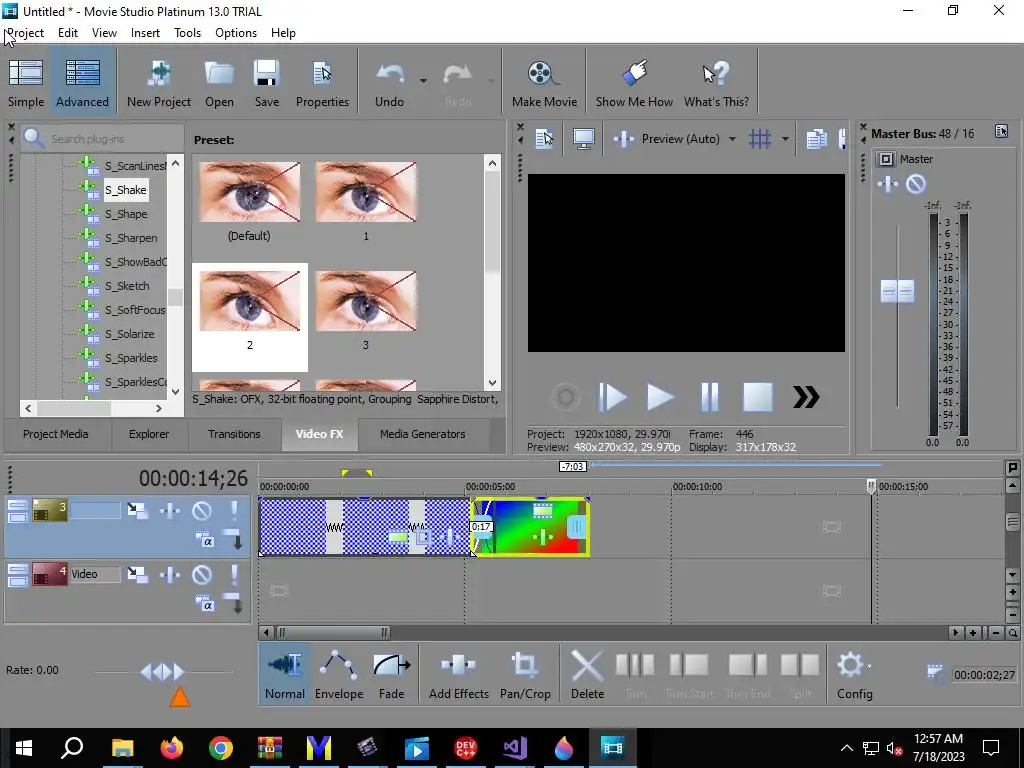Open Track FX on Video track 4
Viewport: 1024px width, 768px height.
pos(170,575)
